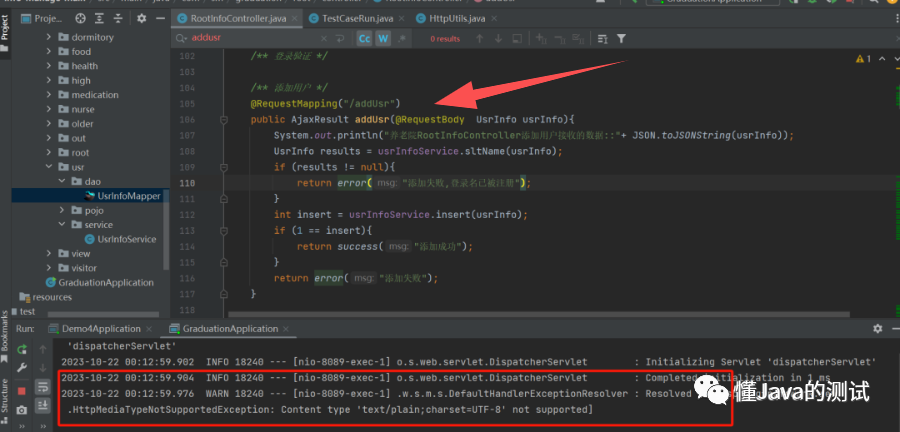Click Unselect Occurrence icon
Viewport: 900px width, 432px height.
pyautogui.click(x=560, y=38)
